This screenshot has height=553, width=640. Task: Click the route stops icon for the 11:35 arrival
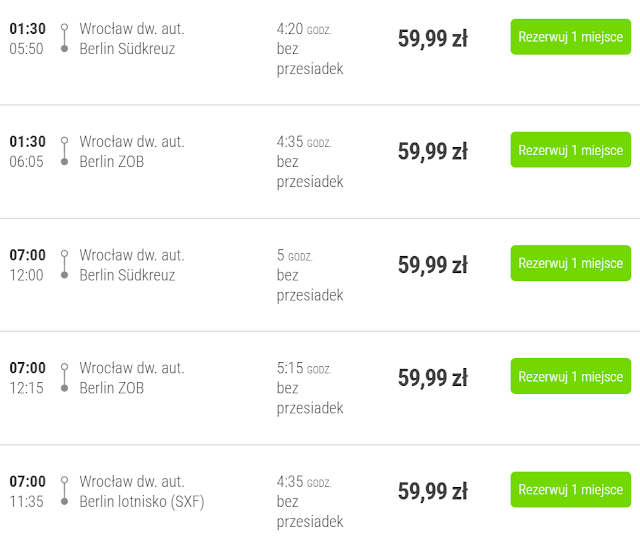click(x=64, y=491)
